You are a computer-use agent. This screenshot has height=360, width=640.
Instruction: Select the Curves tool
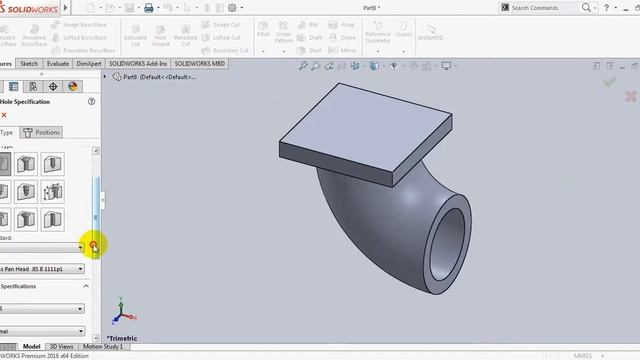(x=403, y=29)
